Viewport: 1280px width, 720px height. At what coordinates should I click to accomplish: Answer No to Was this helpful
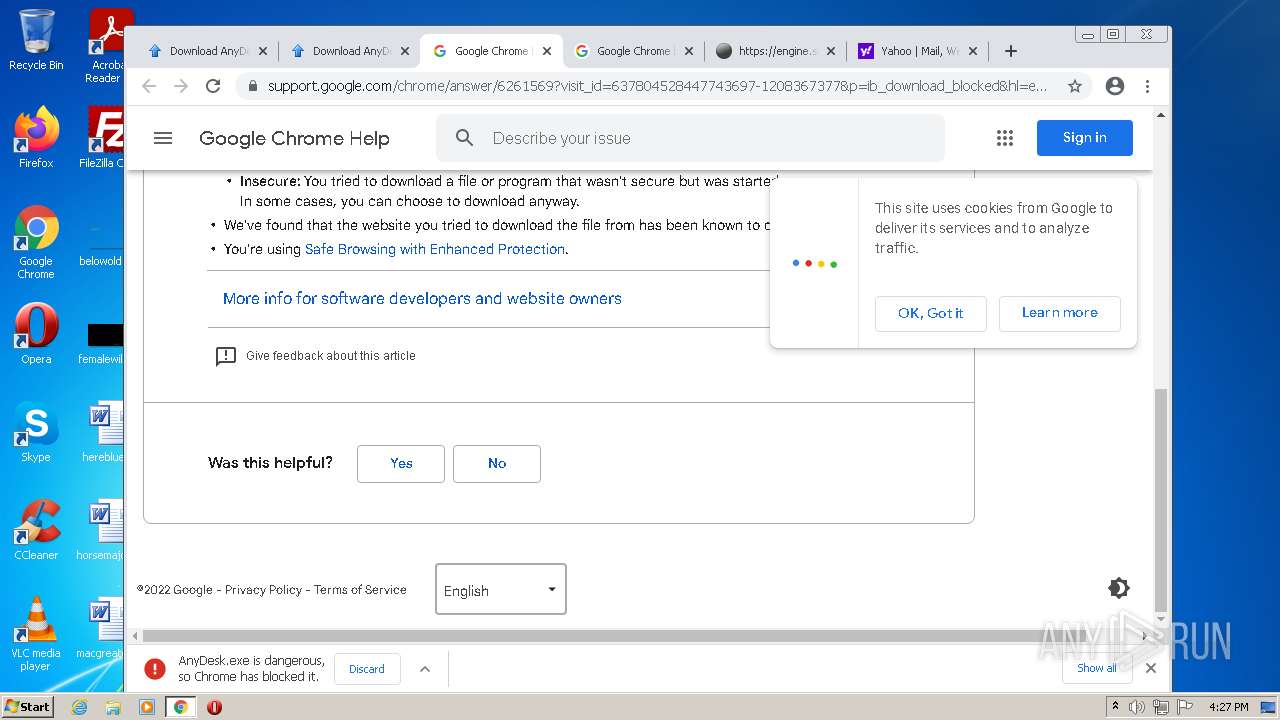pyautogui.click(x=497, y=463)
